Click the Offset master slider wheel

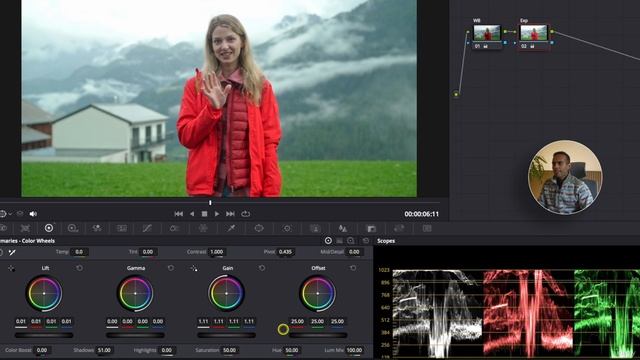coord(318,335)
